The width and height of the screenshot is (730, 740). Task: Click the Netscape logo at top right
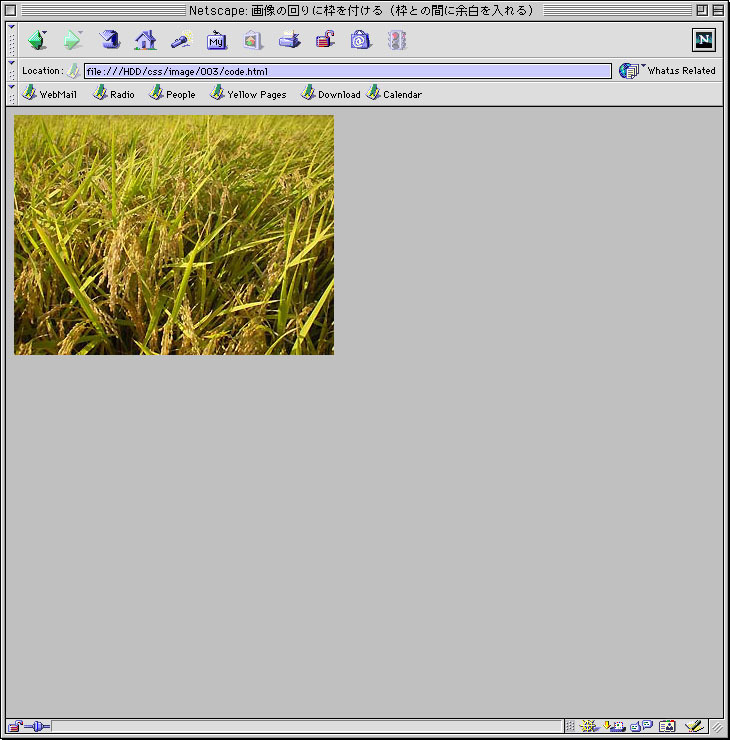tap(704, 40)
